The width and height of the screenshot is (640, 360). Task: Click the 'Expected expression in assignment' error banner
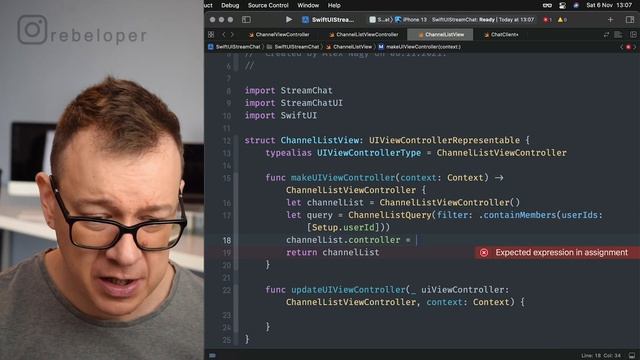(x=557, y=253)
